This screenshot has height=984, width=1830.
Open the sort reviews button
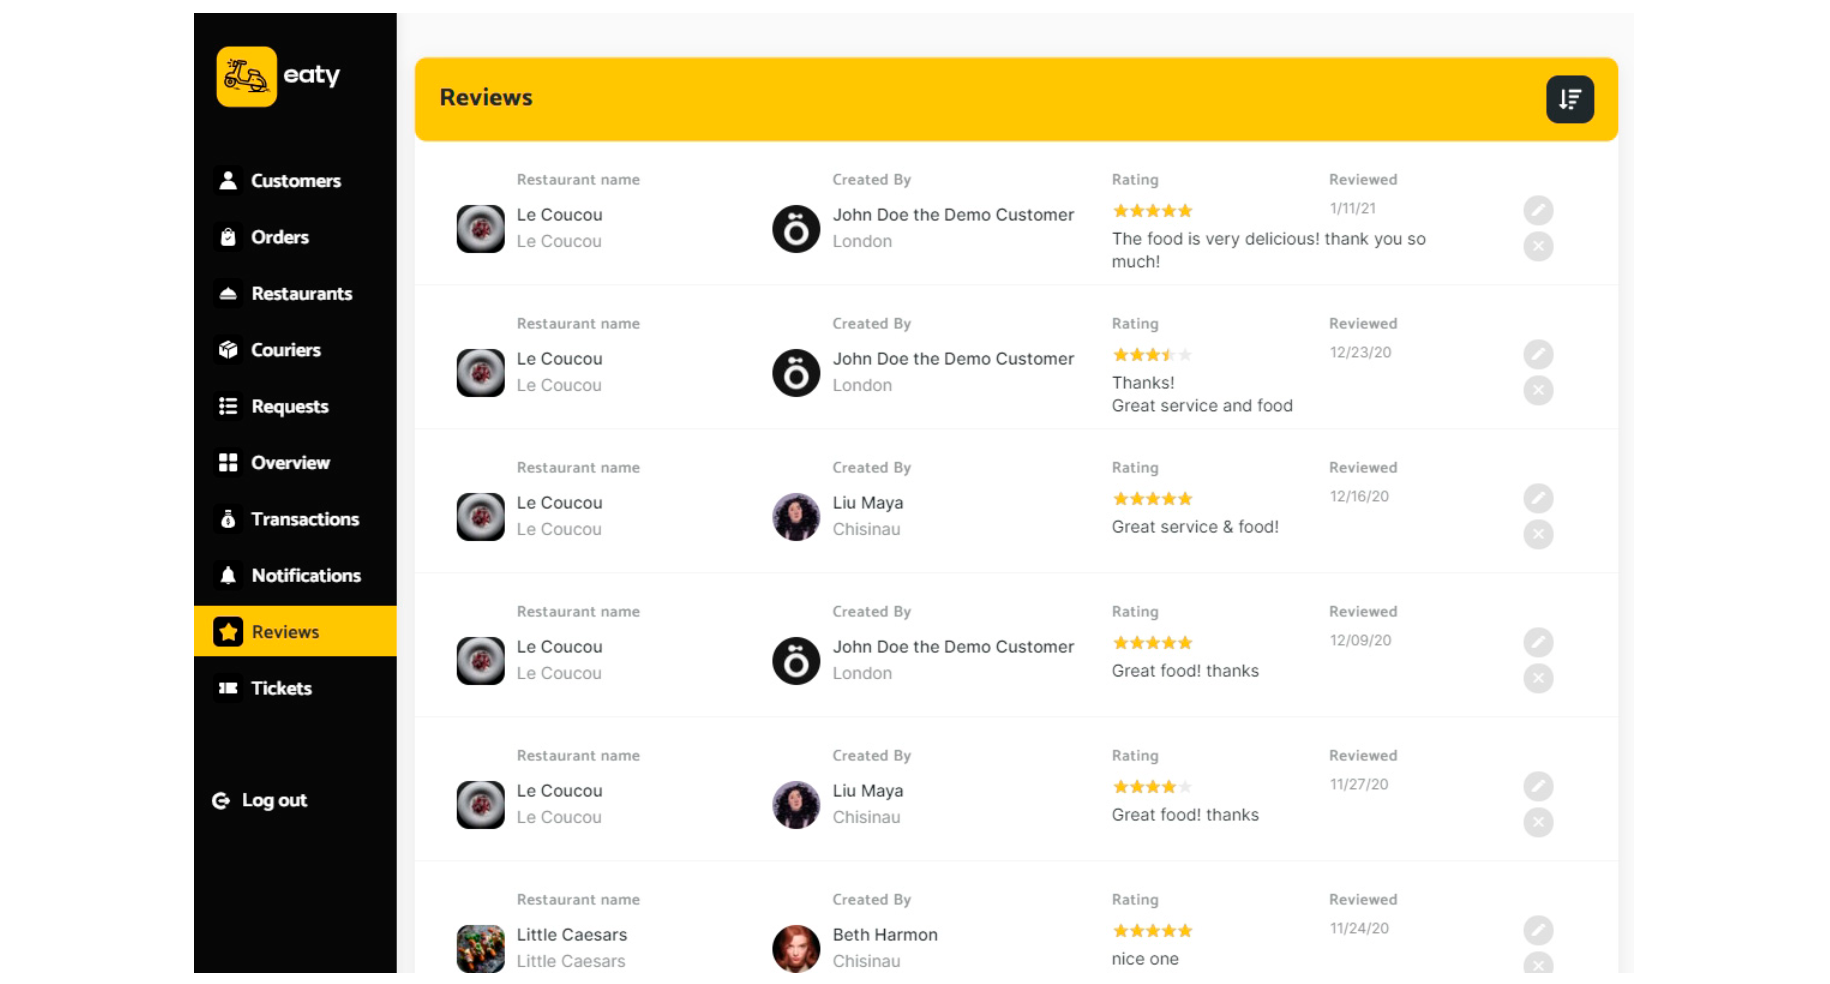pos(1569,99)
